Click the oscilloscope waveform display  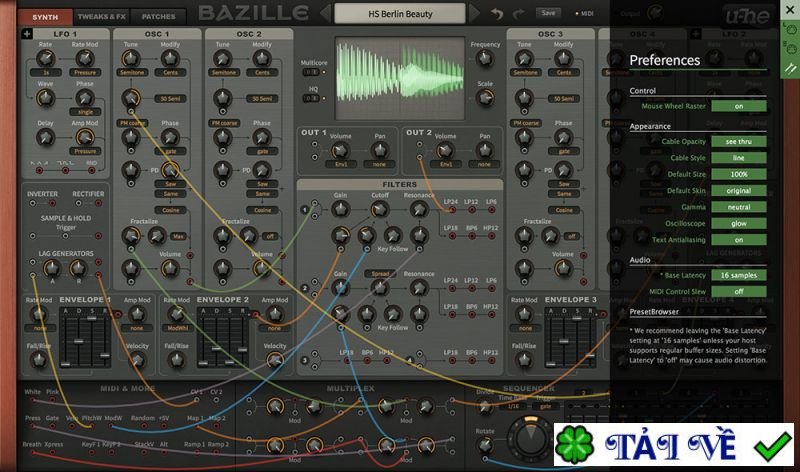pyautogui.click(x=400, y=78)
